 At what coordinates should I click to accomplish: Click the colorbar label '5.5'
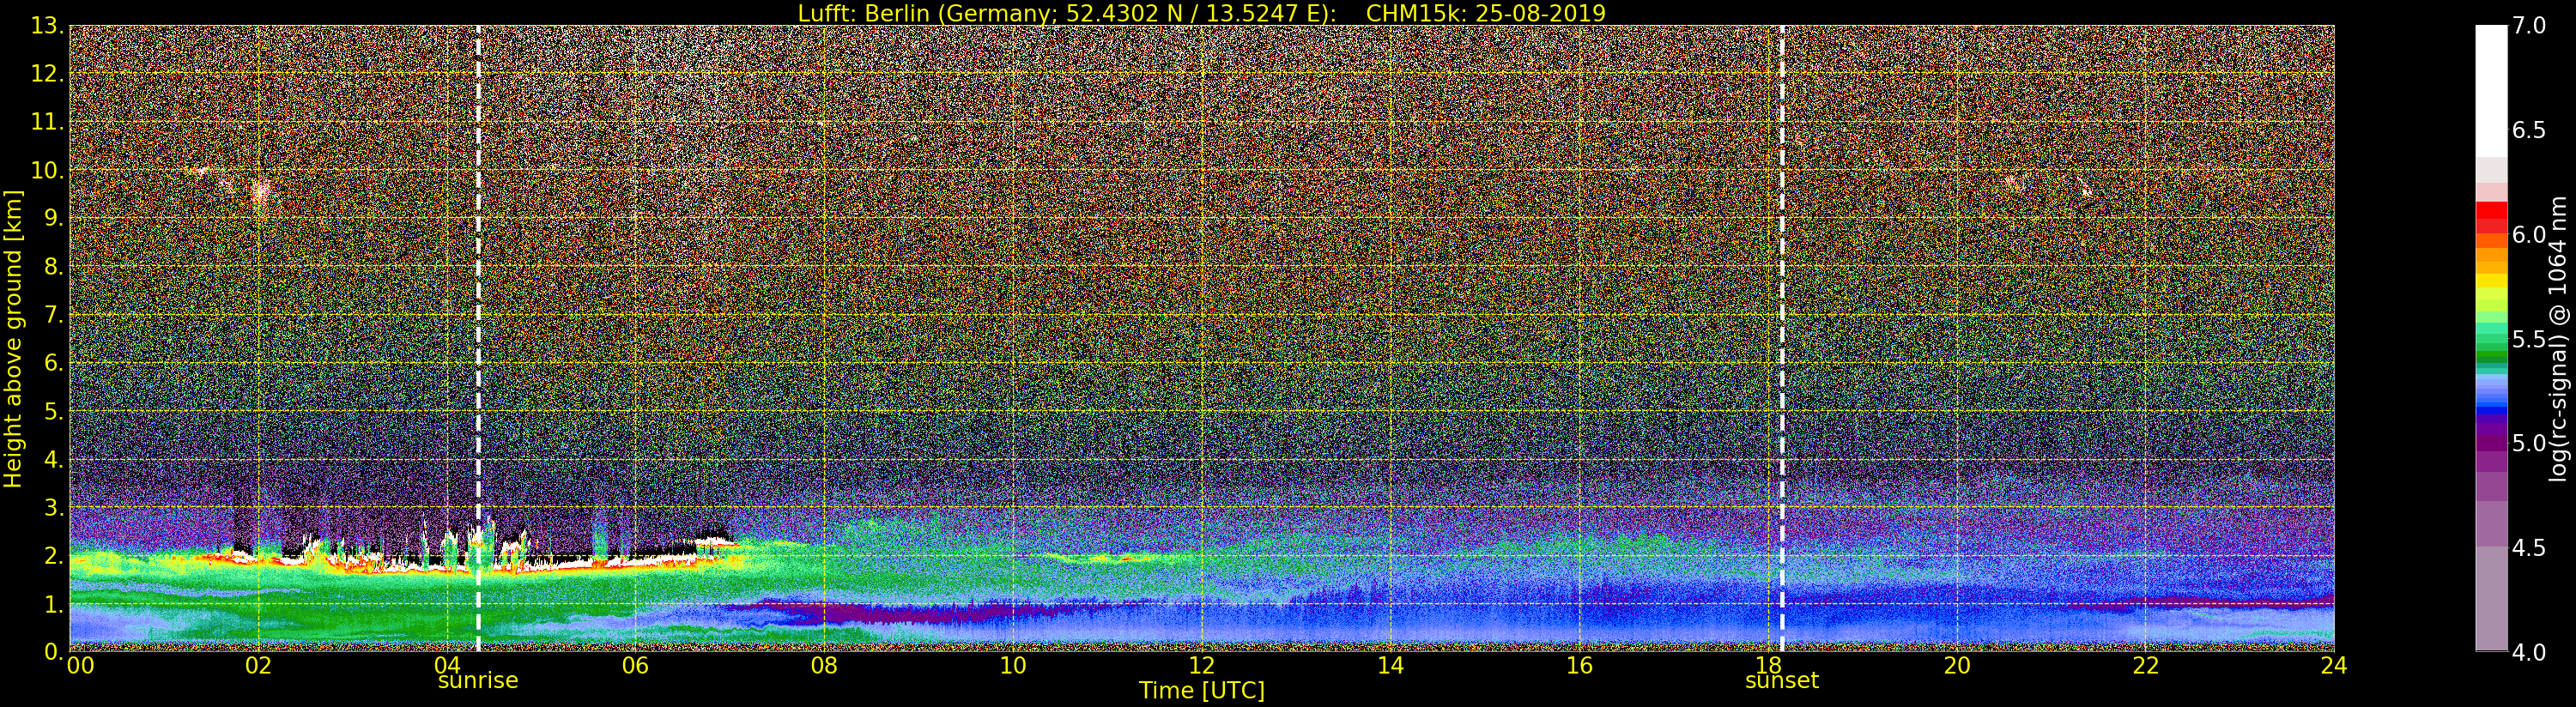[2529, 339]
